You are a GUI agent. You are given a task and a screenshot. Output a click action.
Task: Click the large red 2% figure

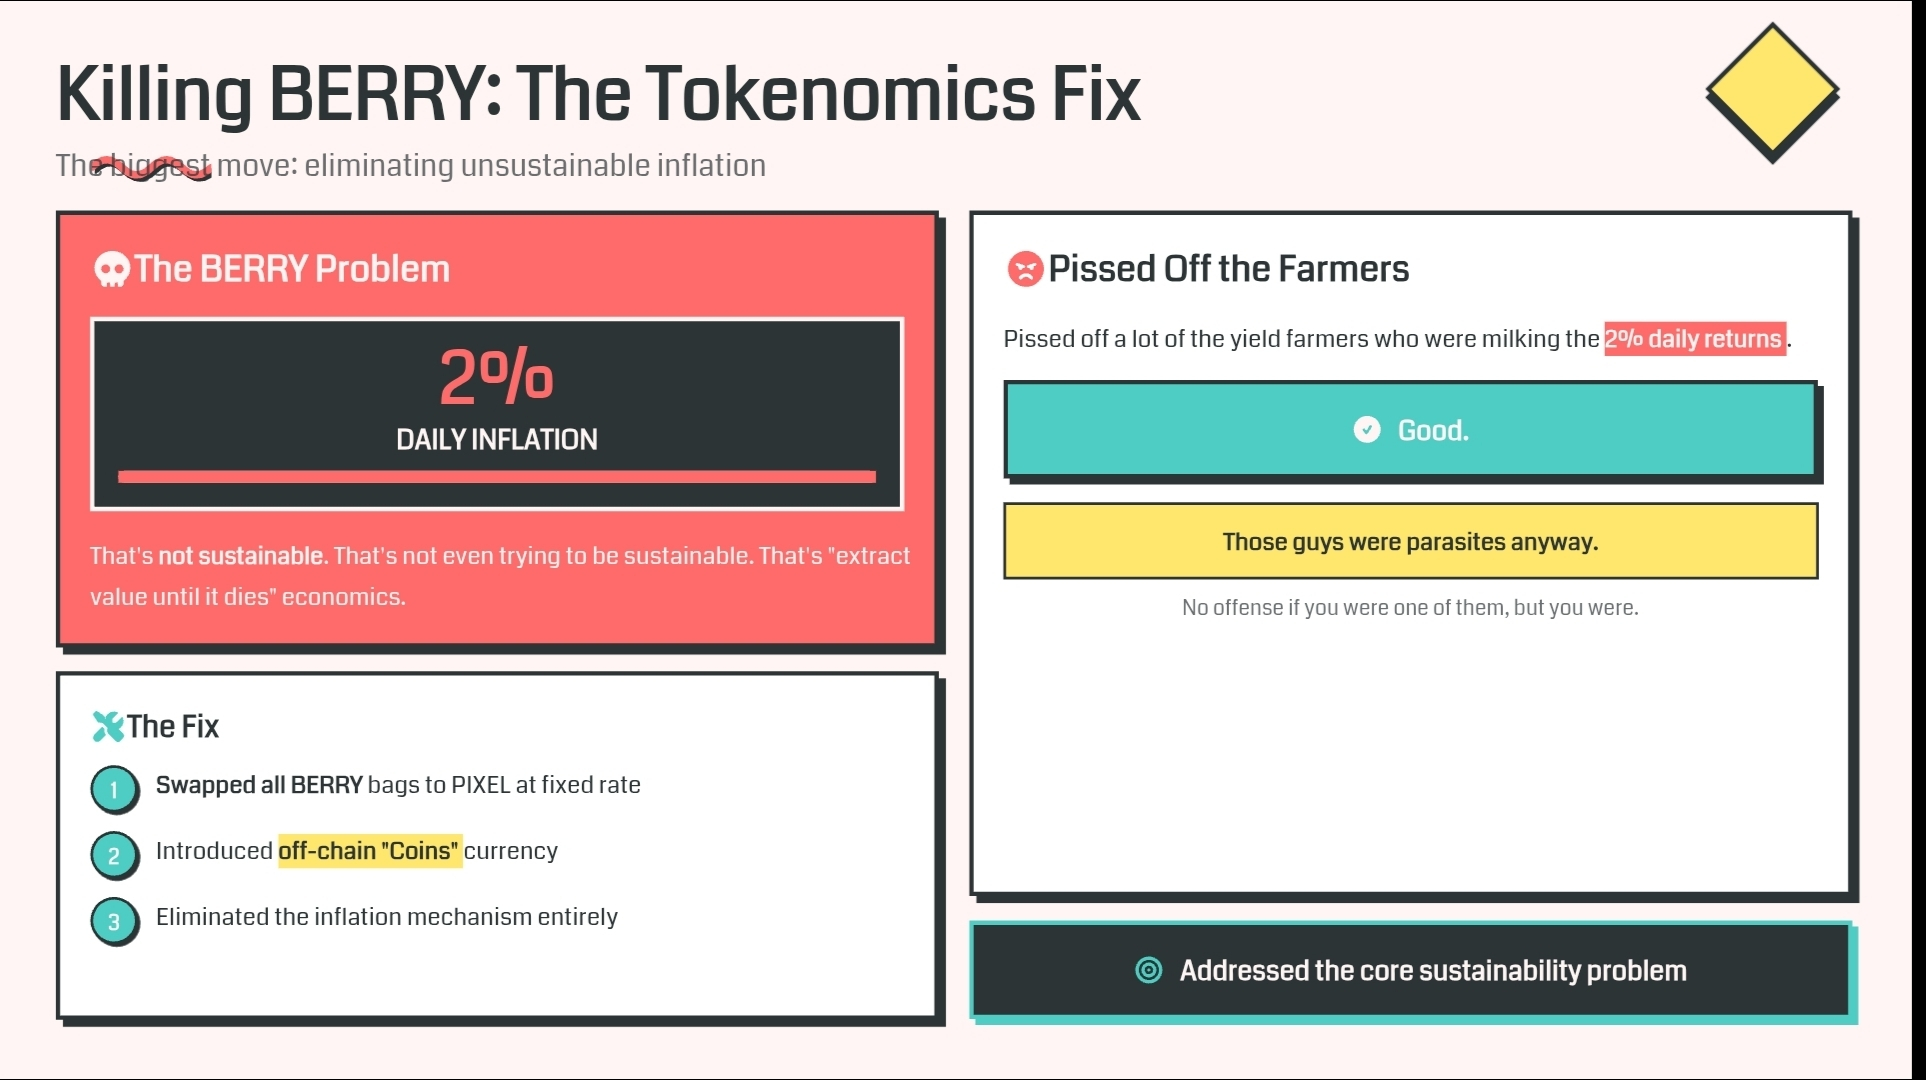tap(496, 377)
